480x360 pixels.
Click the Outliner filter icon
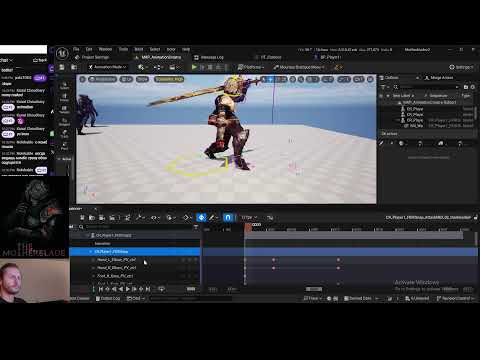click(x=383, y=87)
